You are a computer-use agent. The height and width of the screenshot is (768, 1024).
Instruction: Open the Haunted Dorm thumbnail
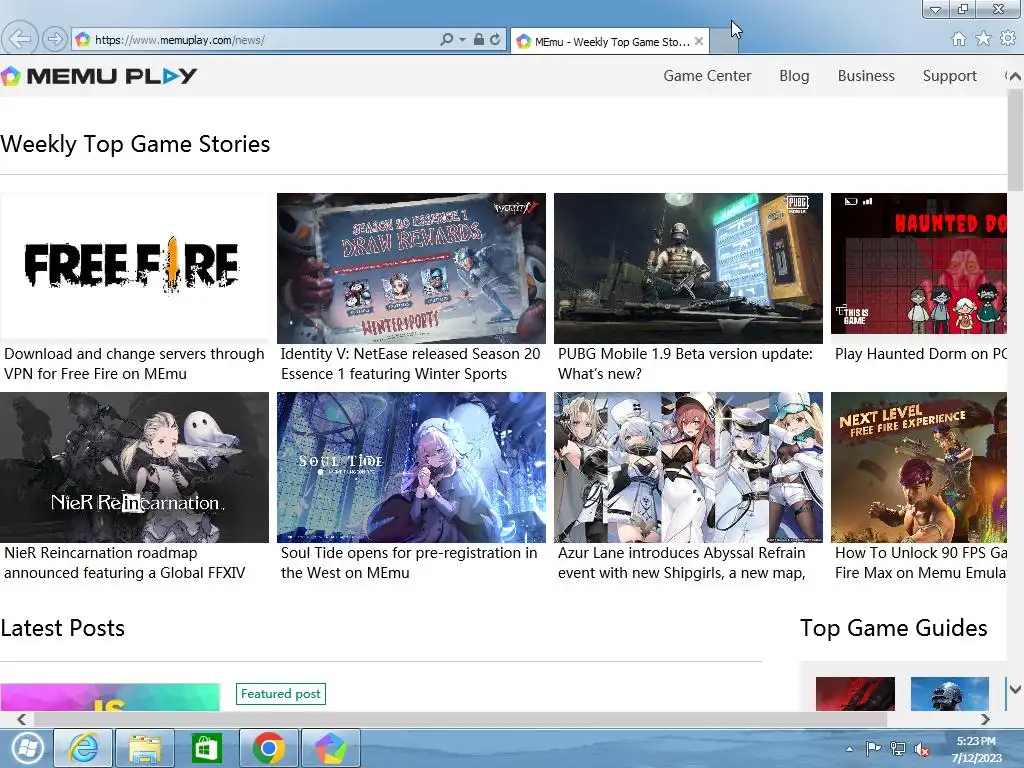coord(919,264)
